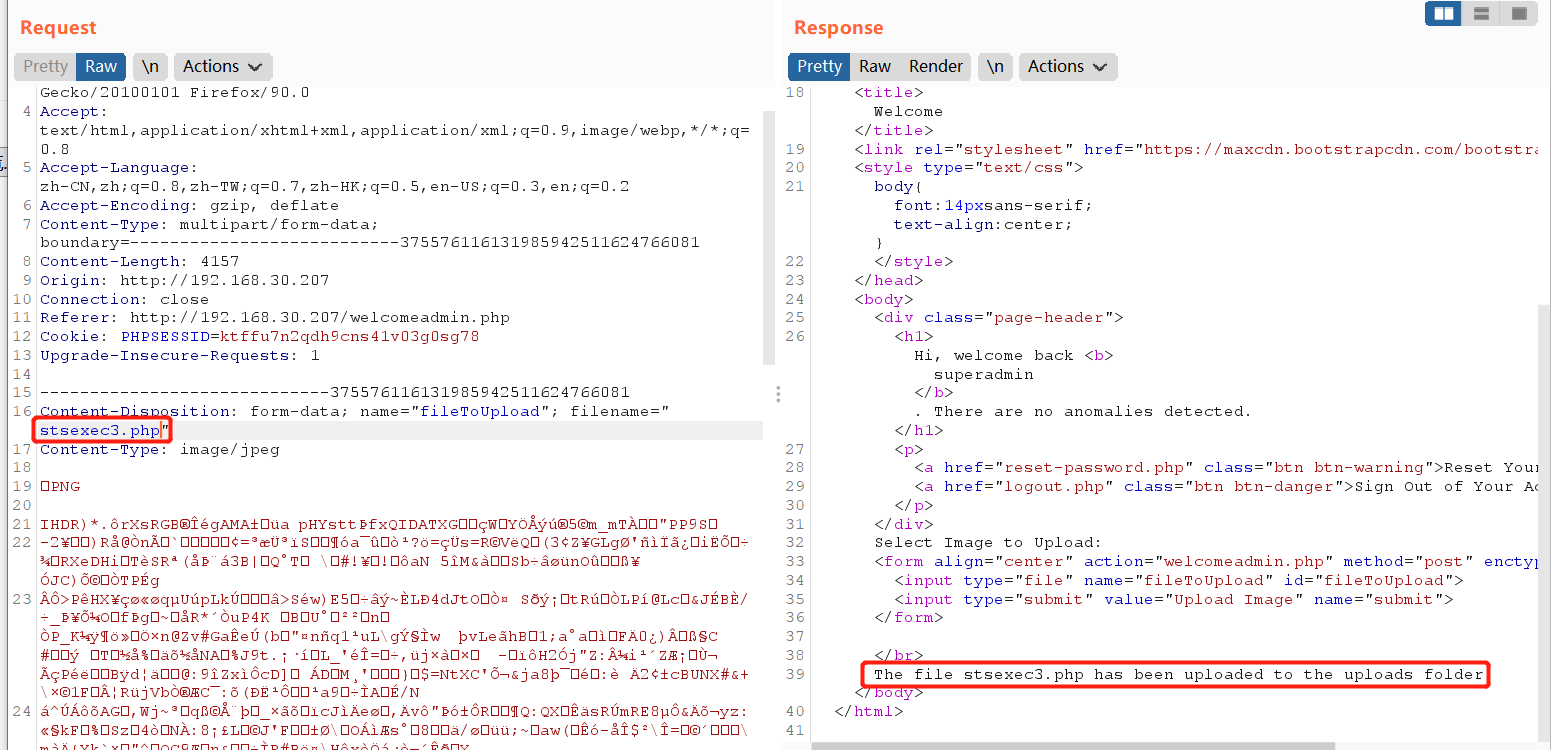Click the Request panel vertical scrollbar
The image size is (1551, 750).
(768, 237)
